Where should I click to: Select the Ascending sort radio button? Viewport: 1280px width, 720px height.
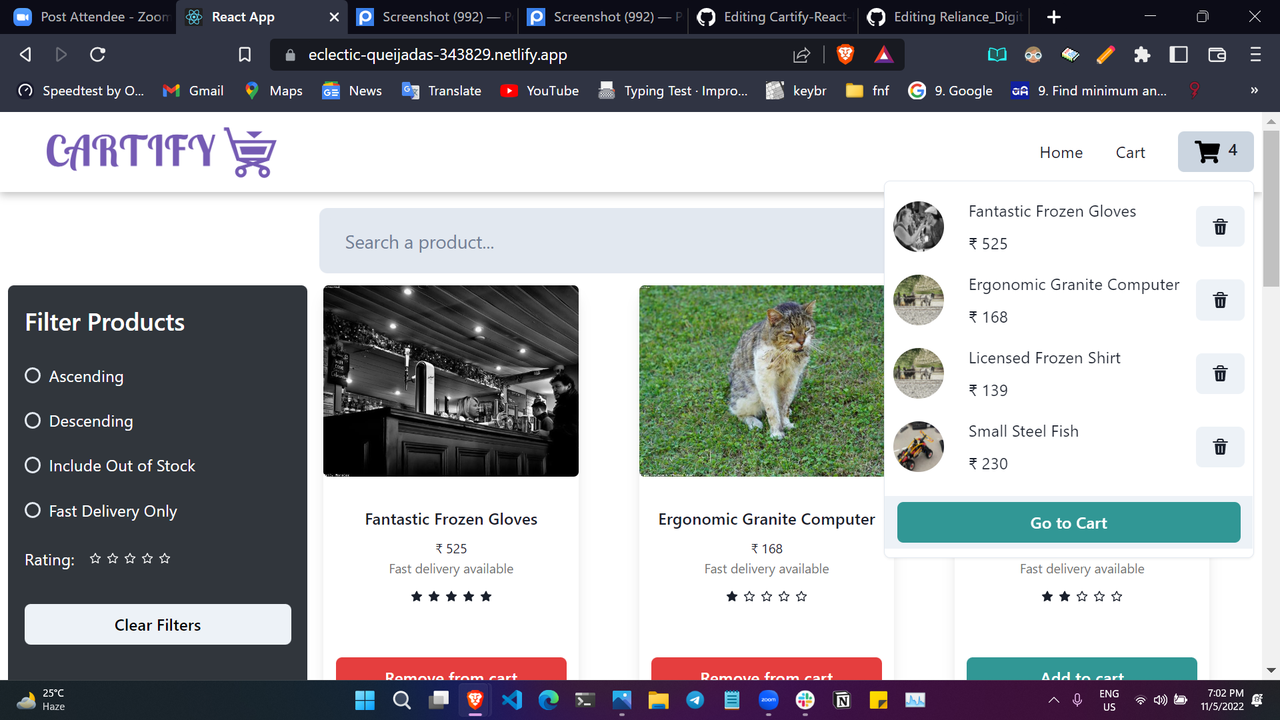(x=32, y=376)
